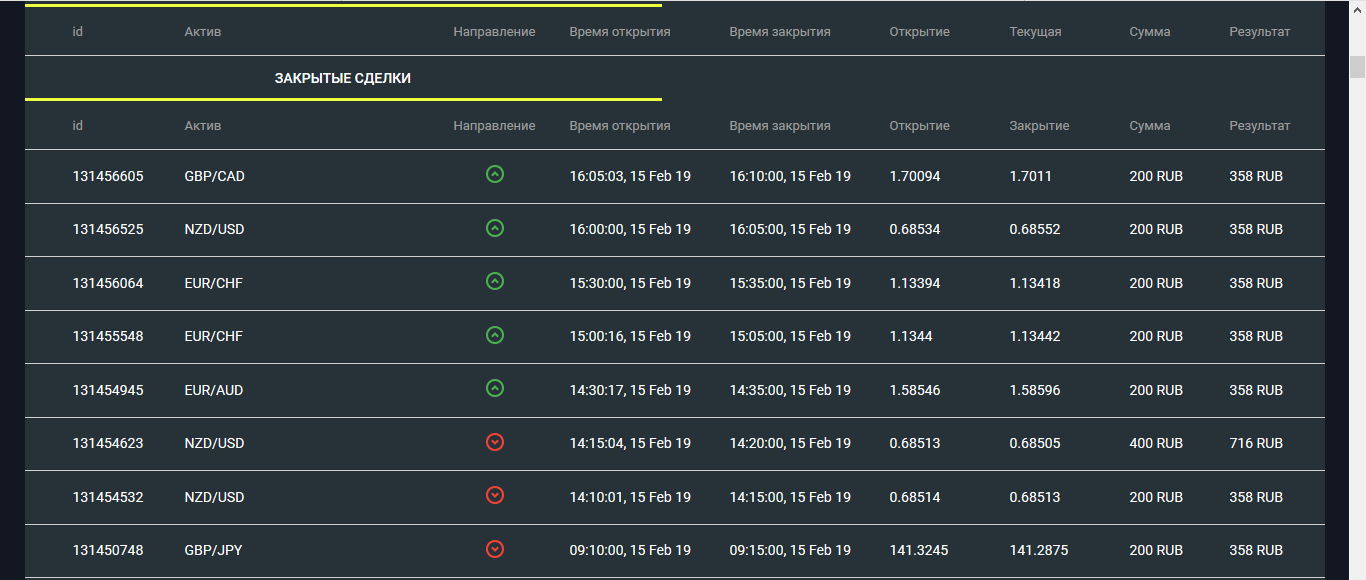The width and height of the screenshot is (1366, 580).
Task: Select trade id 131454532
Action: tap(108, 497)
